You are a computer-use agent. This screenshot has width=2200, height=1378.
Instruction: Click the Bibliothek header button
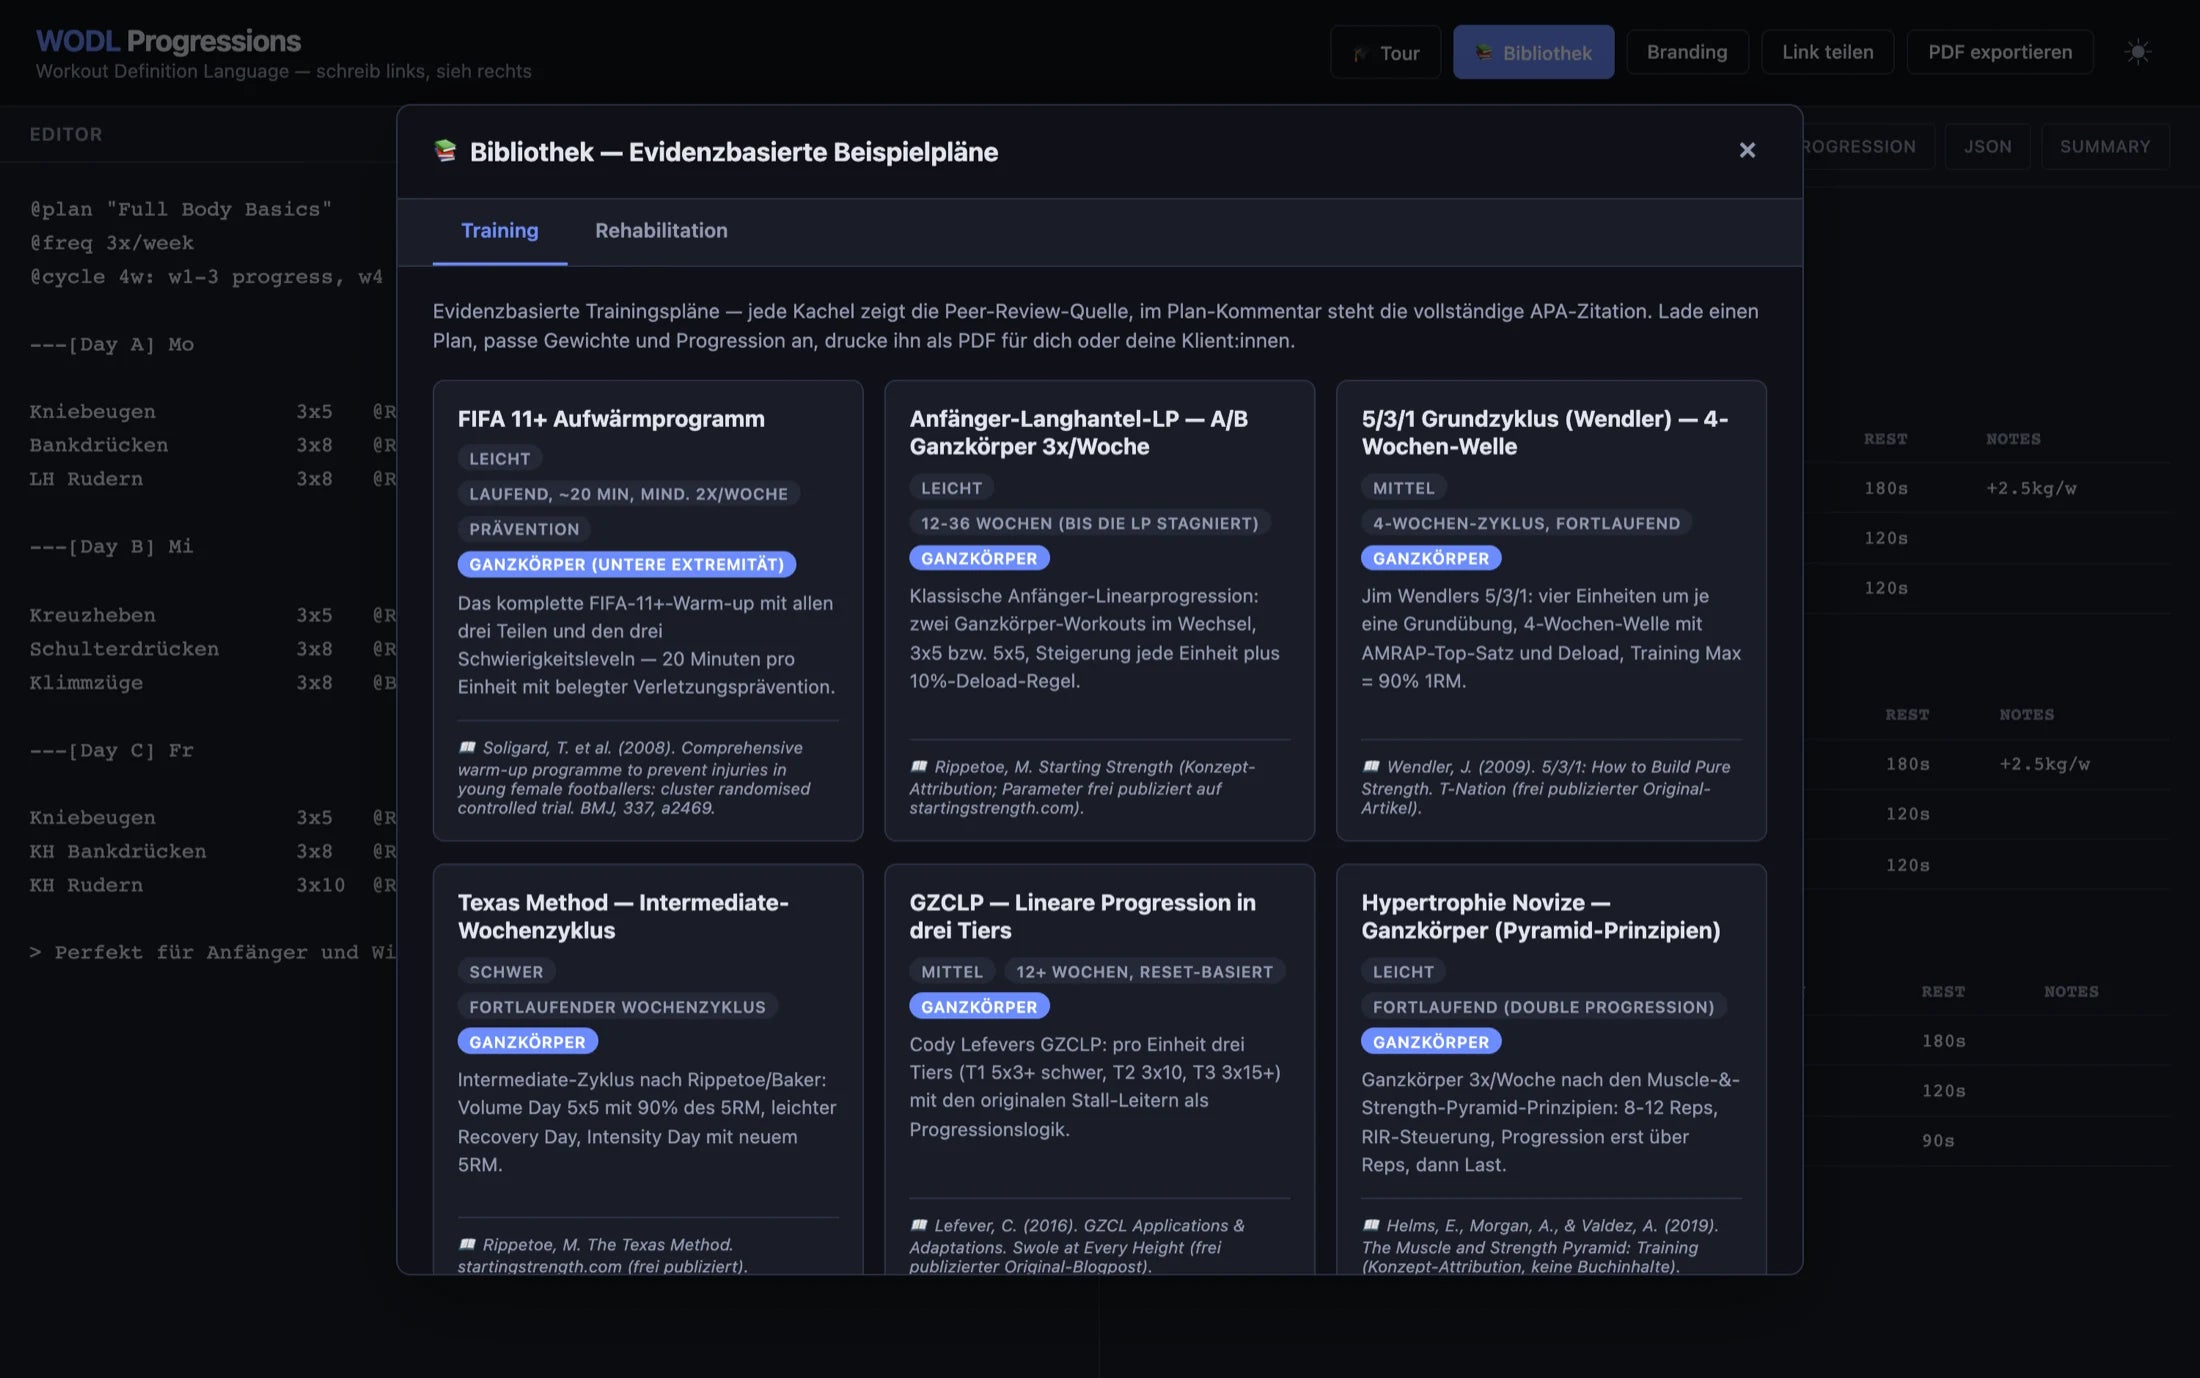[1533, 52]
